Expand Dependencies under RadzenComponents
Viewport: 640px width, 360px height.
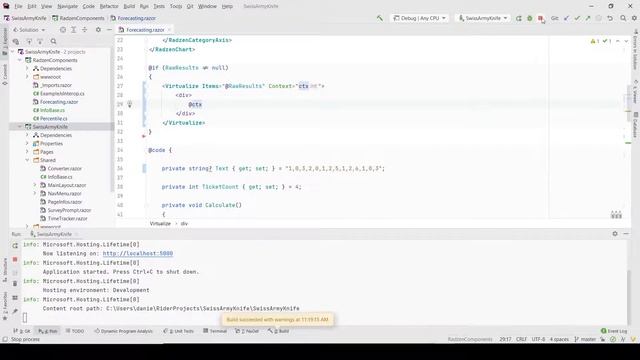tap(27, 68)
